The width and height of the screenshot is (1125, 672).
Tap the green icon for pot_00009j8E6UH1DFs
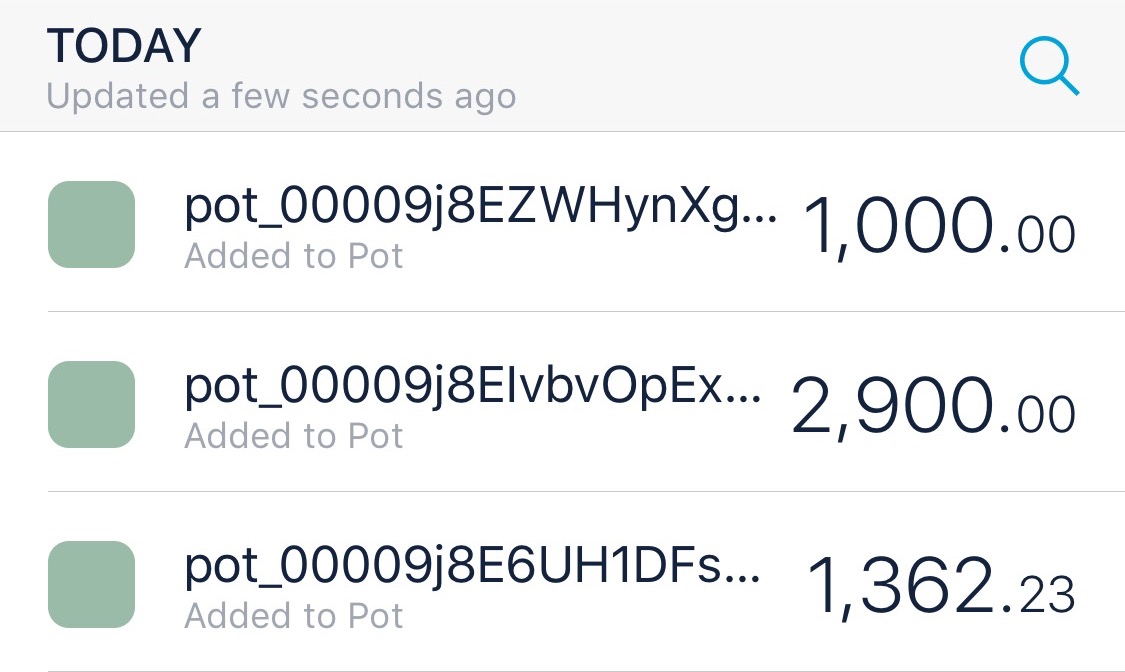click(91, 585)
